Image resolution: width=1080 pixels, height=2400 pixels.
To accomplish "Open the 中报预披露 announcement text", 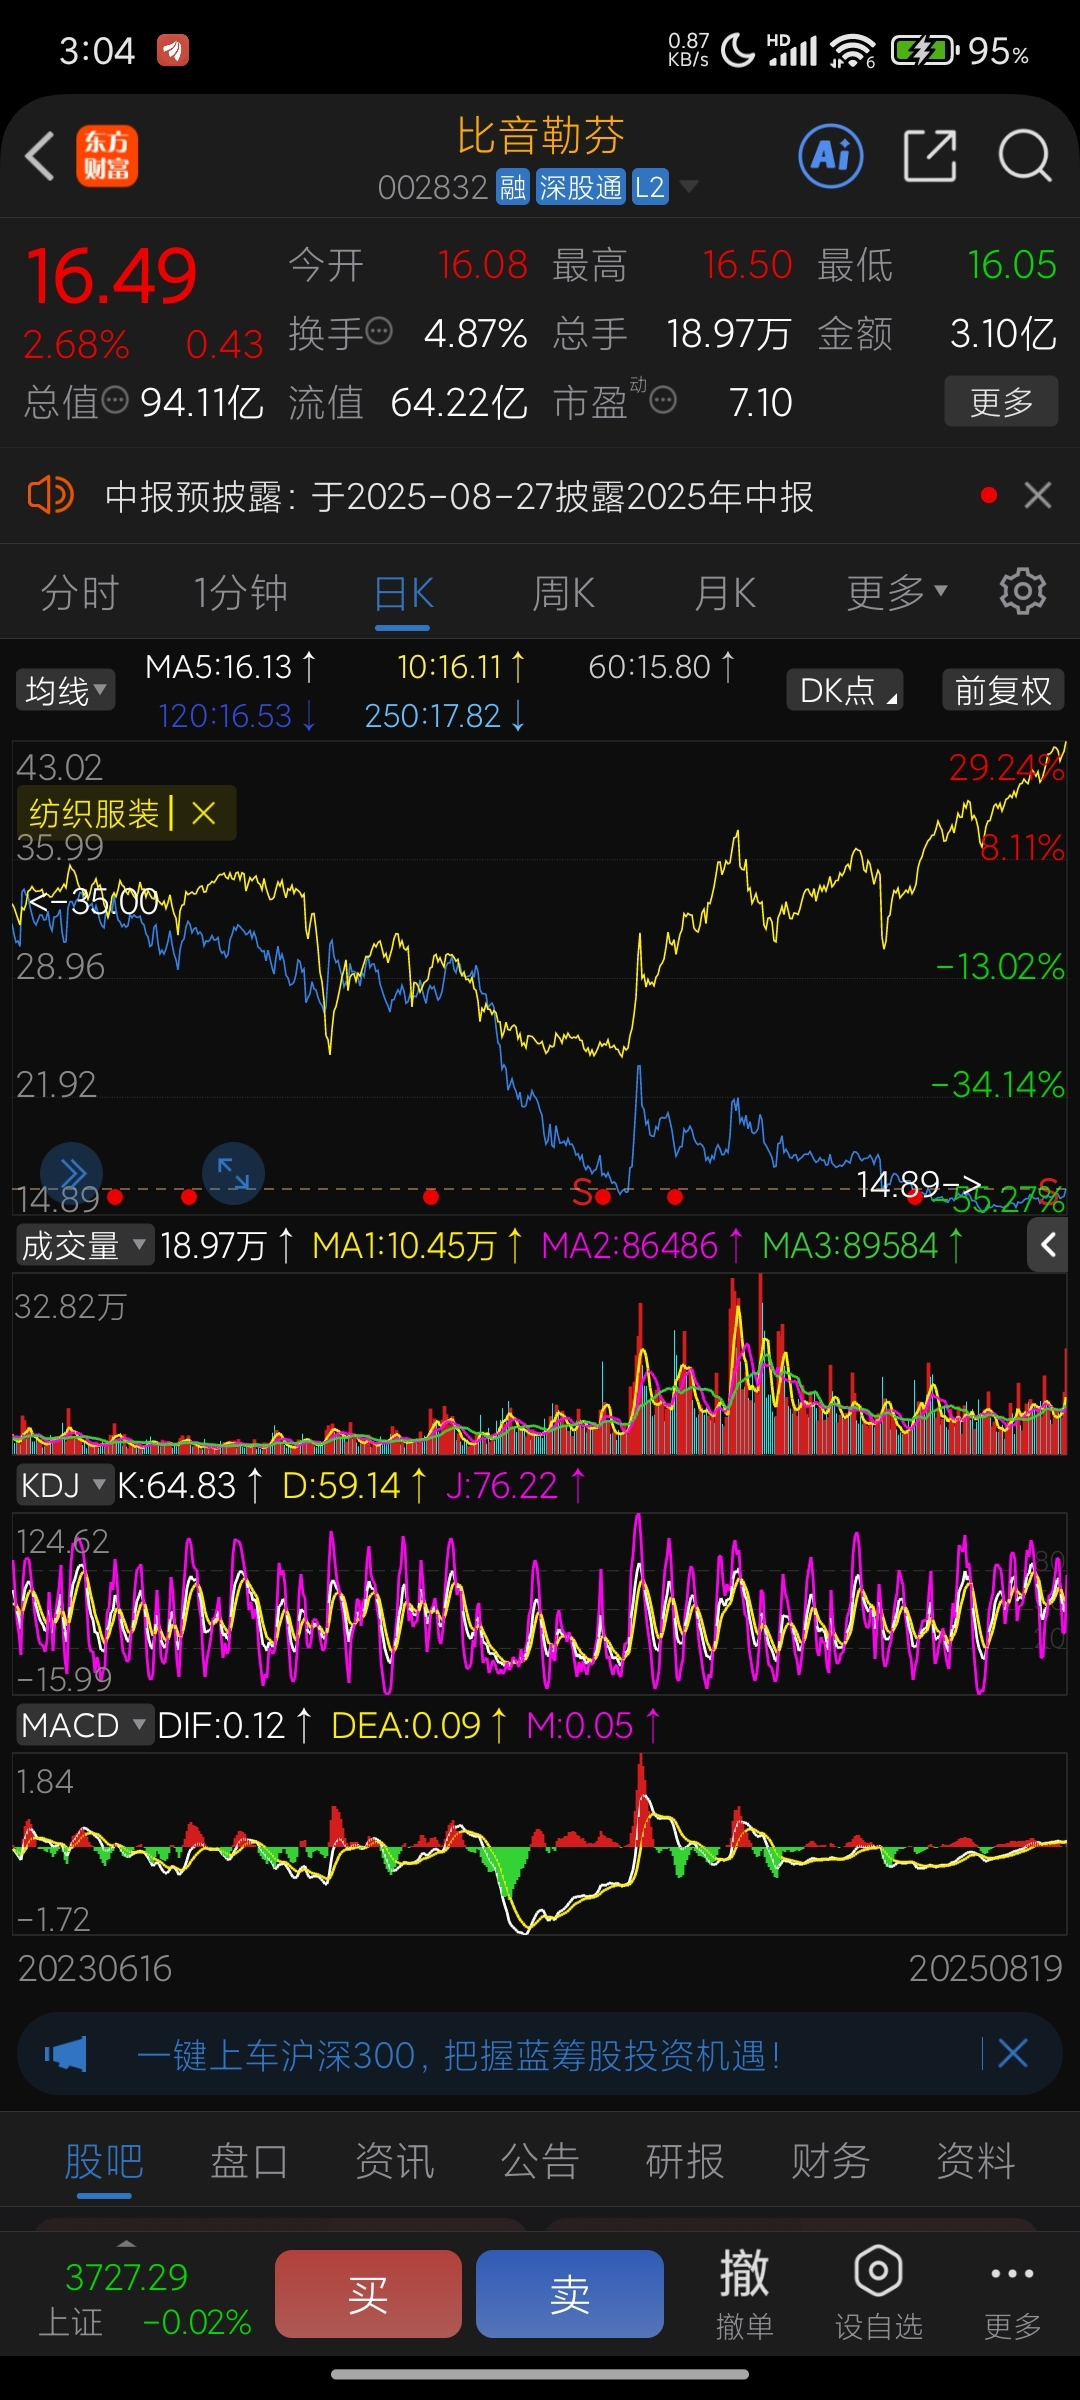I will (459, 495).
